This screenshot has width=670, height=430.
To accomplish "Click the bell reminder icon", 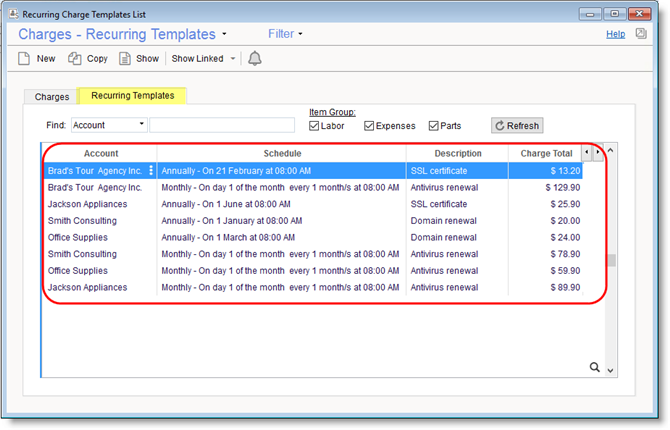I will [255, 59].
